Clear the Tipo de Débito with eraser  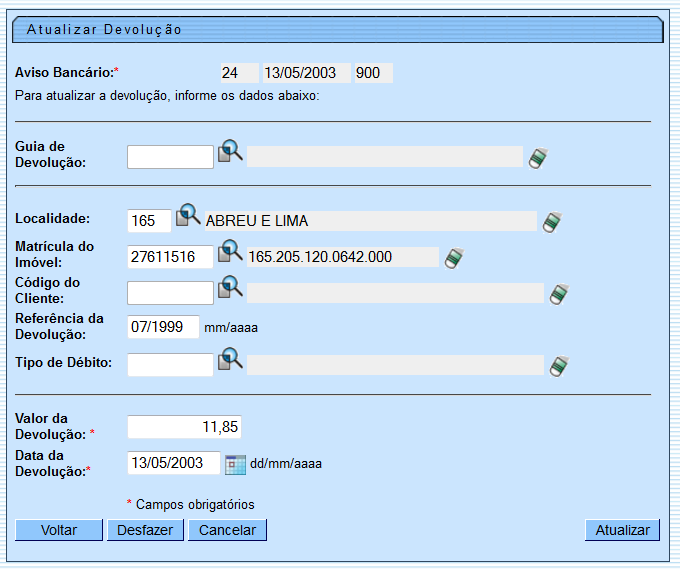click(559, 366)
